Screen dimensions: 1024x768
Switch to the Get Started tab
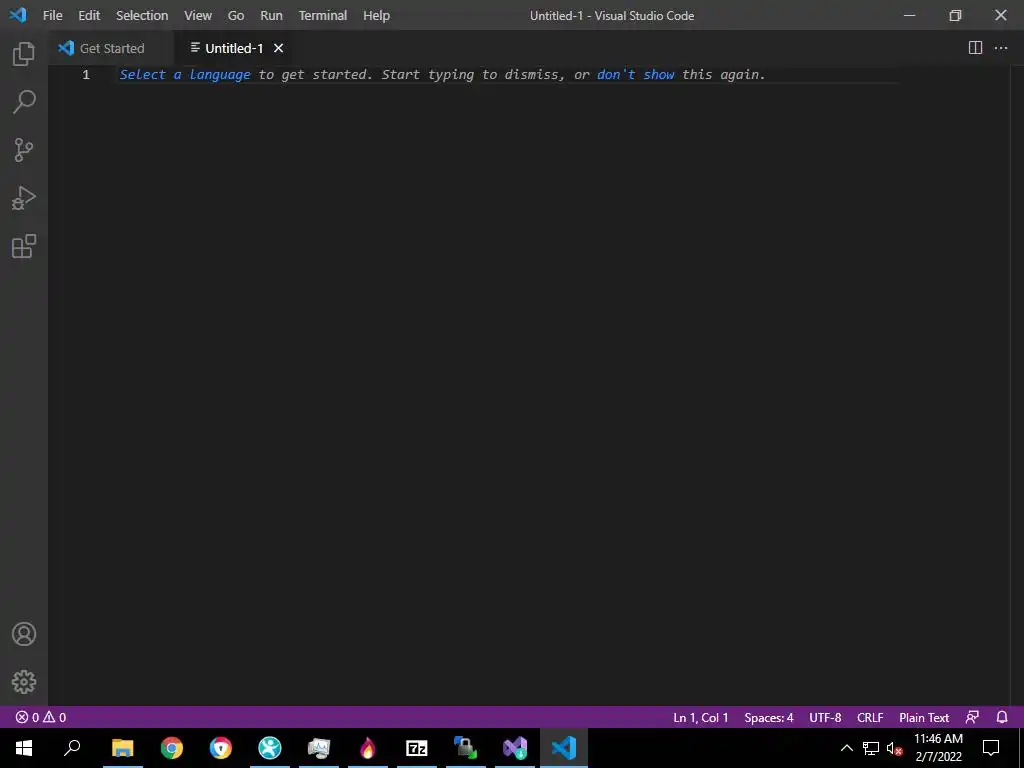(x=111, y=48)
